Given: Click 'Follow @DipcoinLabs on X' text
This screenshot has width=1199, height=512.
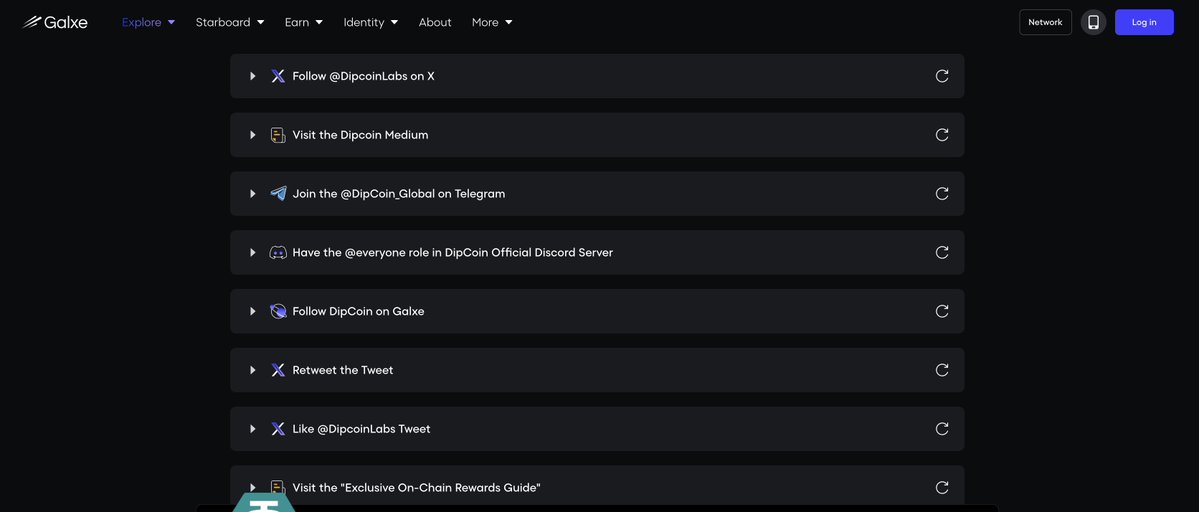Looking at the screenshot, I should click(x=363, y=76).
